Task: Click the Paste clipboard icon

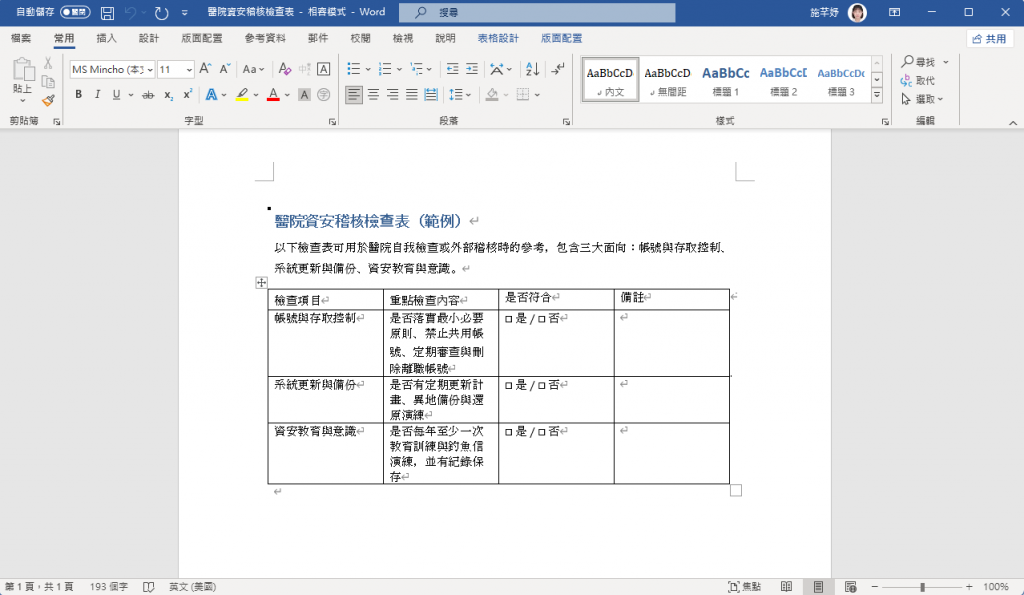Action: pos(22,70)
